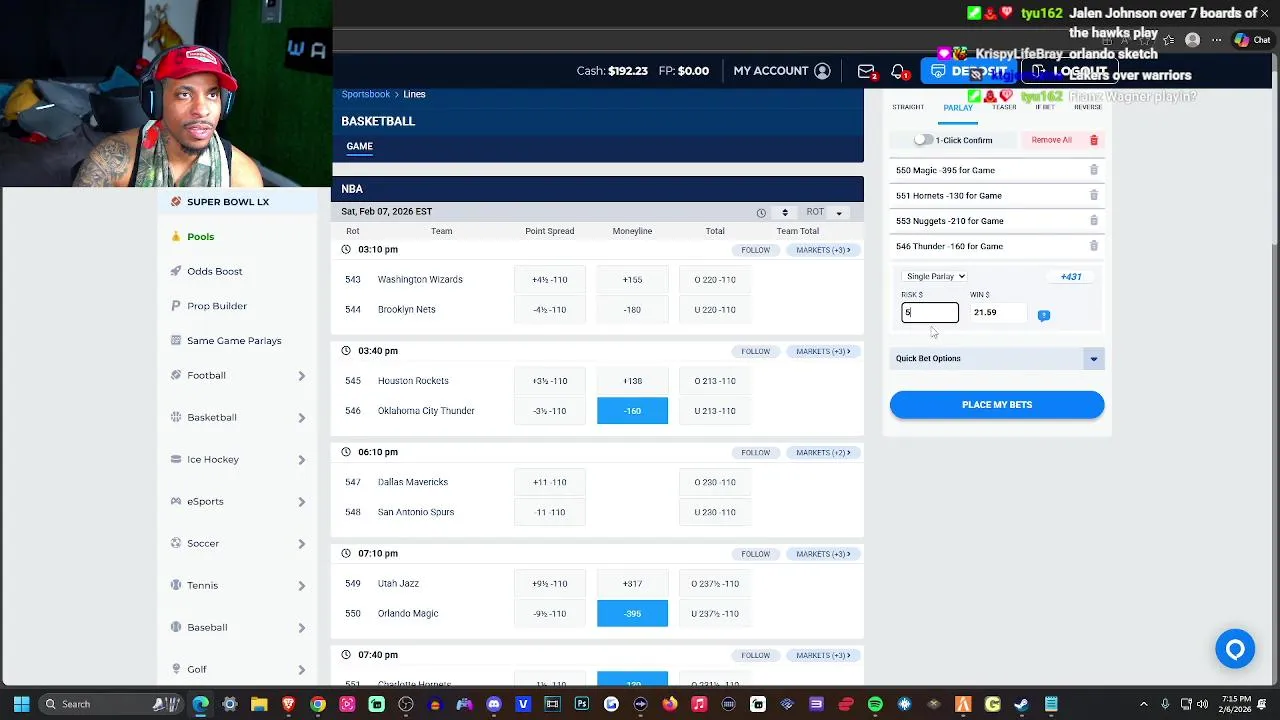1280x720 pixels.
Task: Open the Single Parlay dropdown
Action: 934,276
